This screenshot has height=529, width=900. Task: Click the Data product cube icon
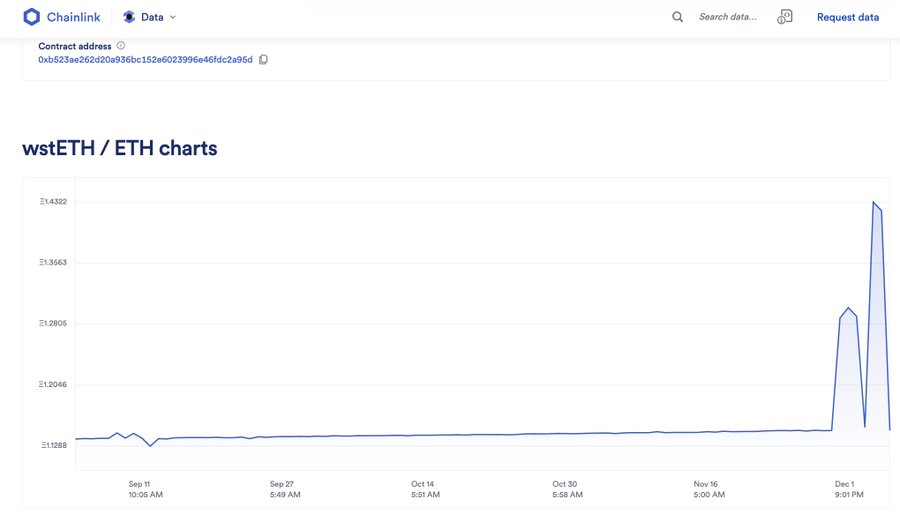(129, 17)
